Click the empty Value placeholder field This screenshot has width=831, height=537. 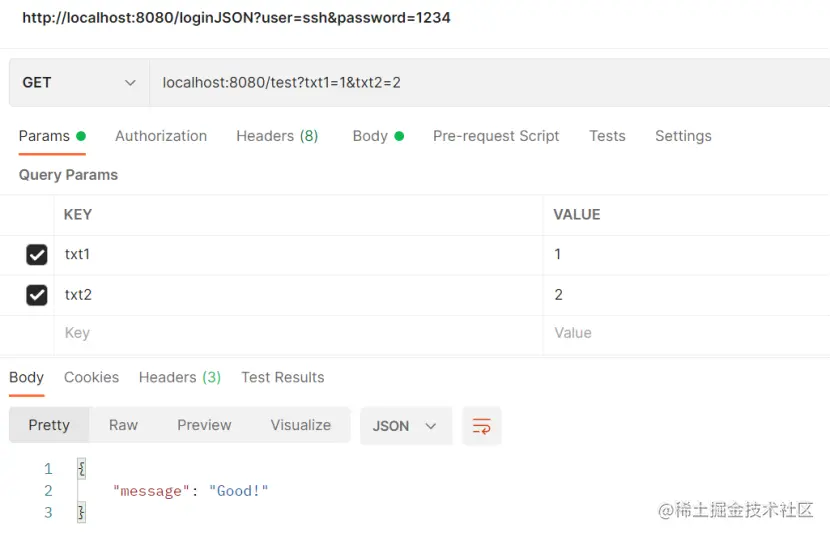(x=686, y=333)
